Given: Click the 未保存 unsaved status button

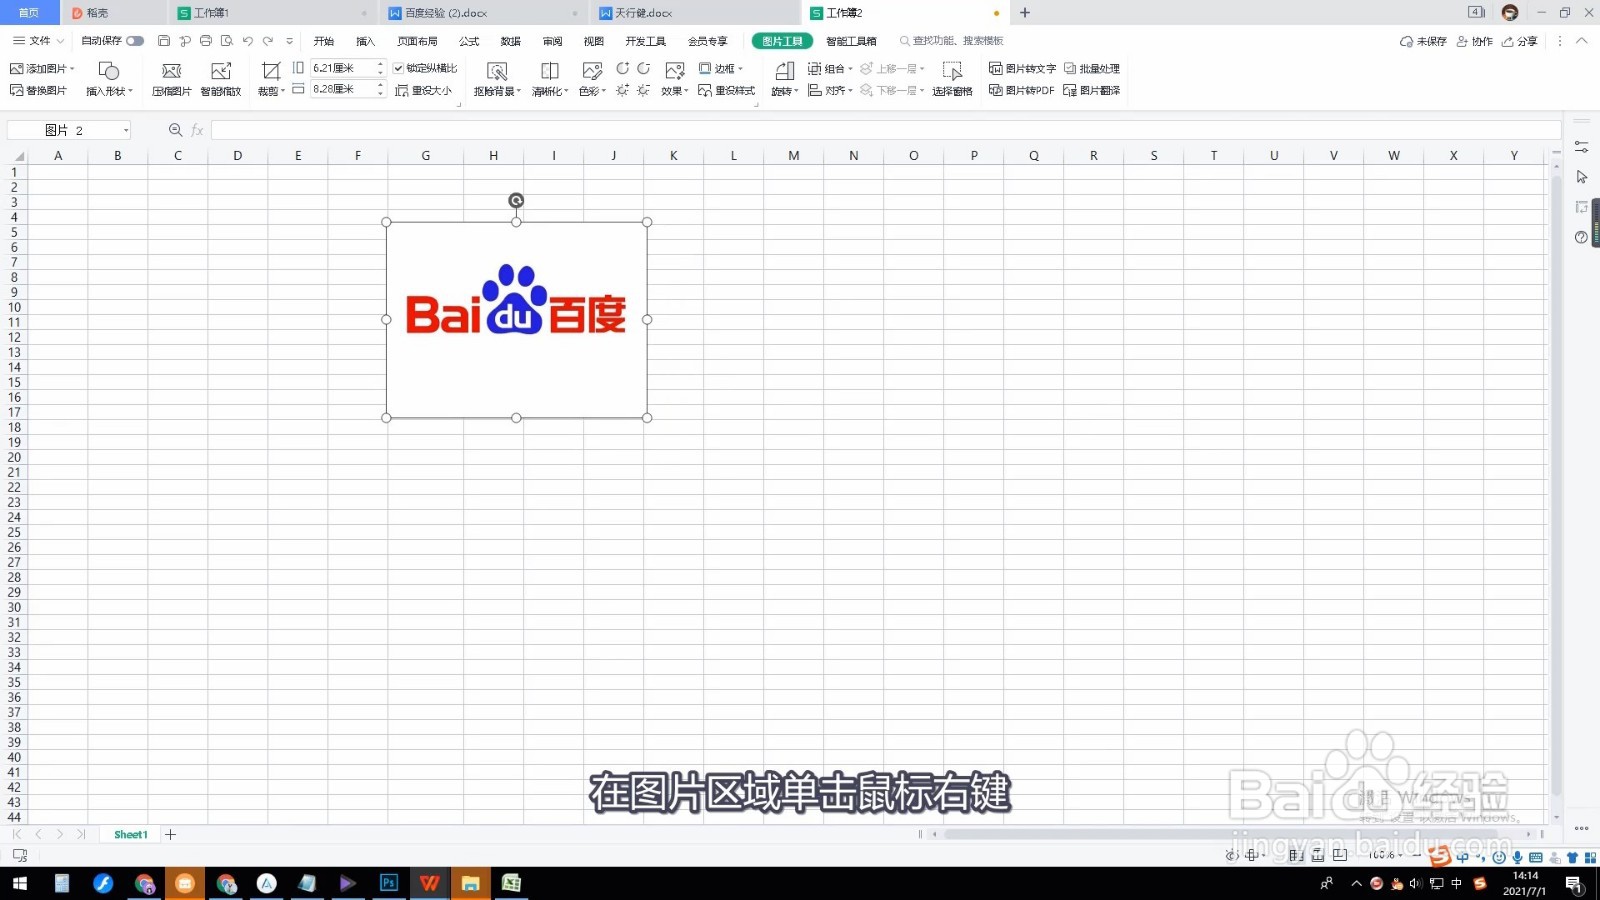Looking at the screenshot, I should point(1423,41).
